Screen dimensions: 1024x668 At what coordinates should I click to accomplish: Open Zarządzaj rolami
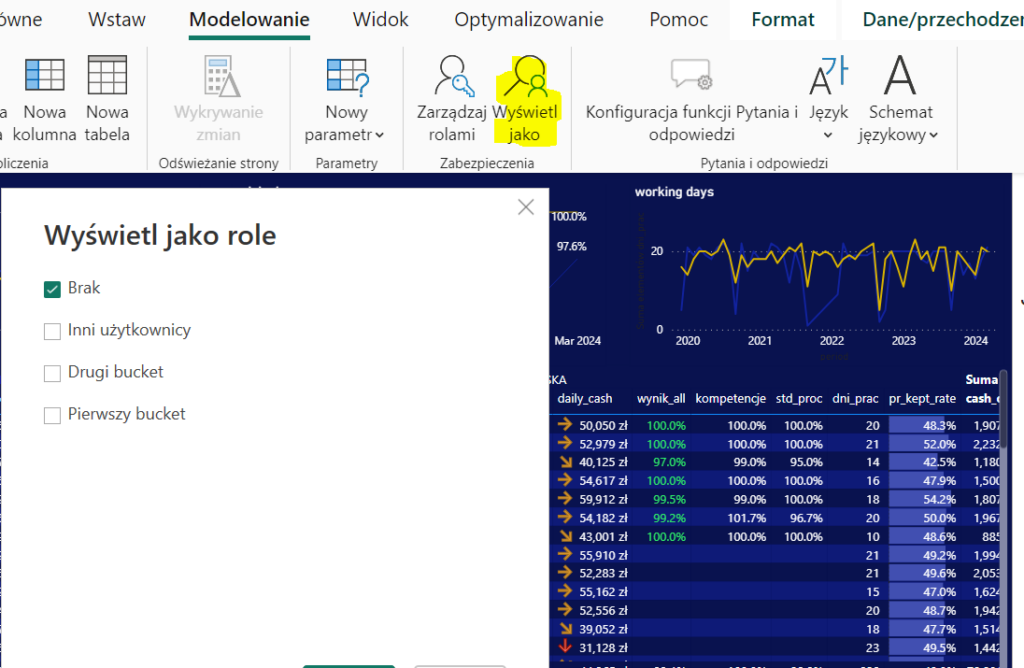pyautogui.click(x=452, y=76)
